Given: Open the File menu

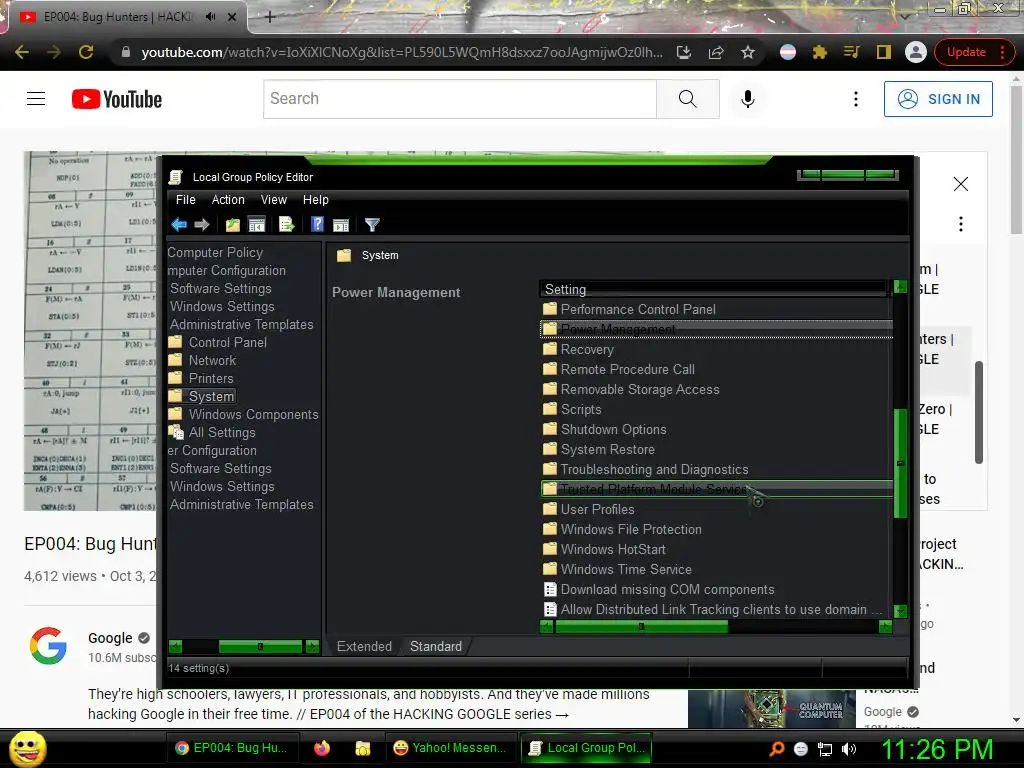Looking at the screenshot, I should (185, 200).
